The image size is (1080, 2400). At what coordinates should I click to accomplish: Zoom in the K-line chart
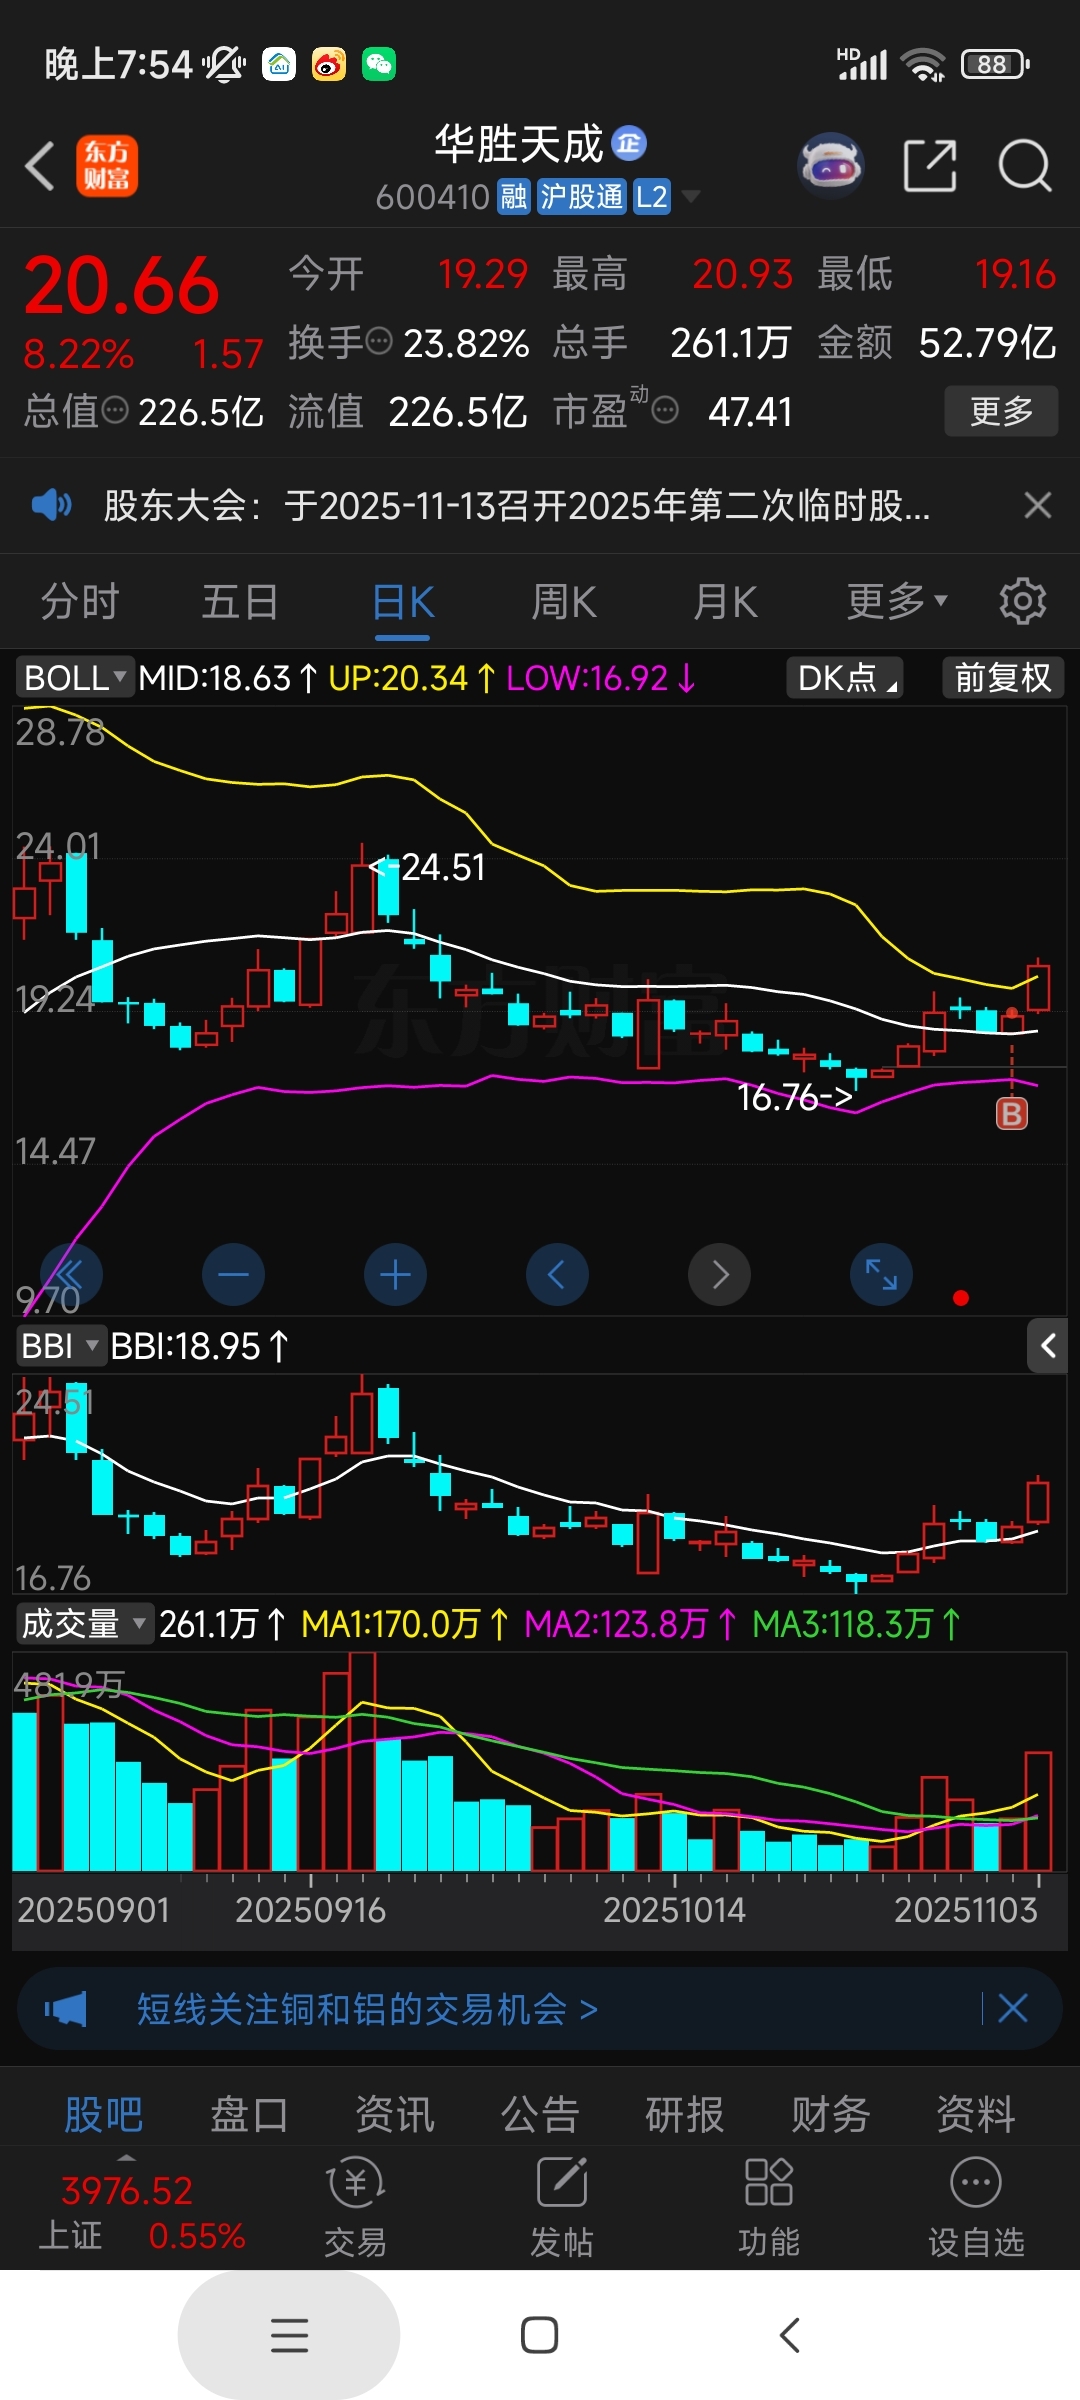pos(395,1275)
